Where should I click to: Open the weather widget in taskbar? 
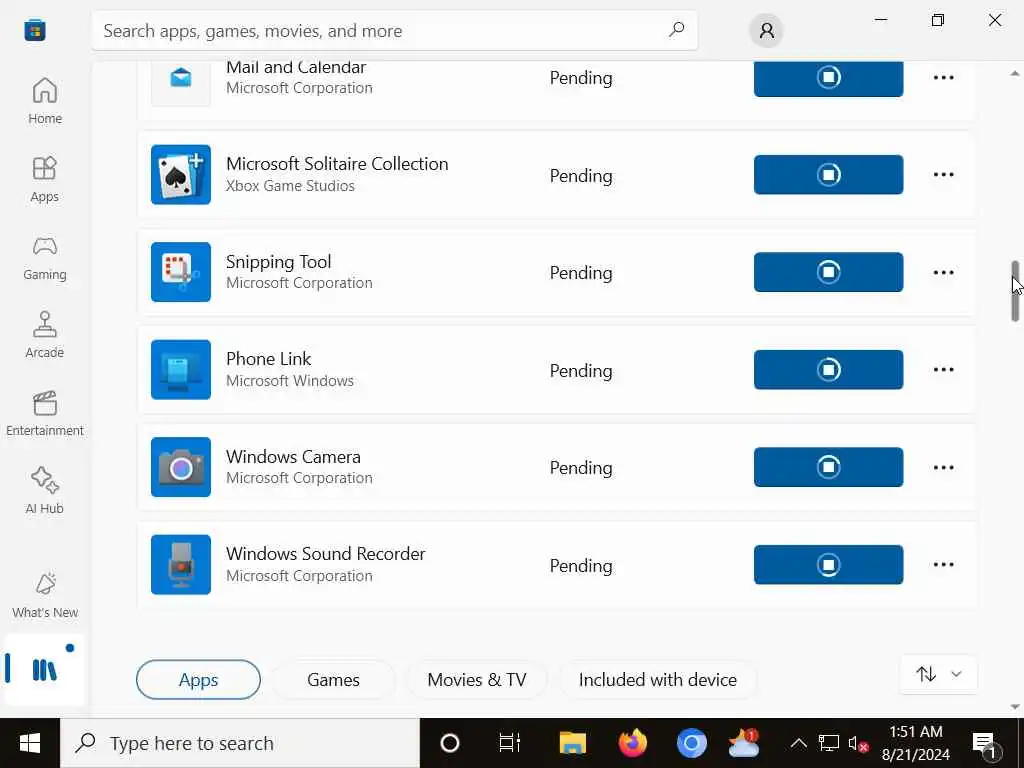click(744, 743)
